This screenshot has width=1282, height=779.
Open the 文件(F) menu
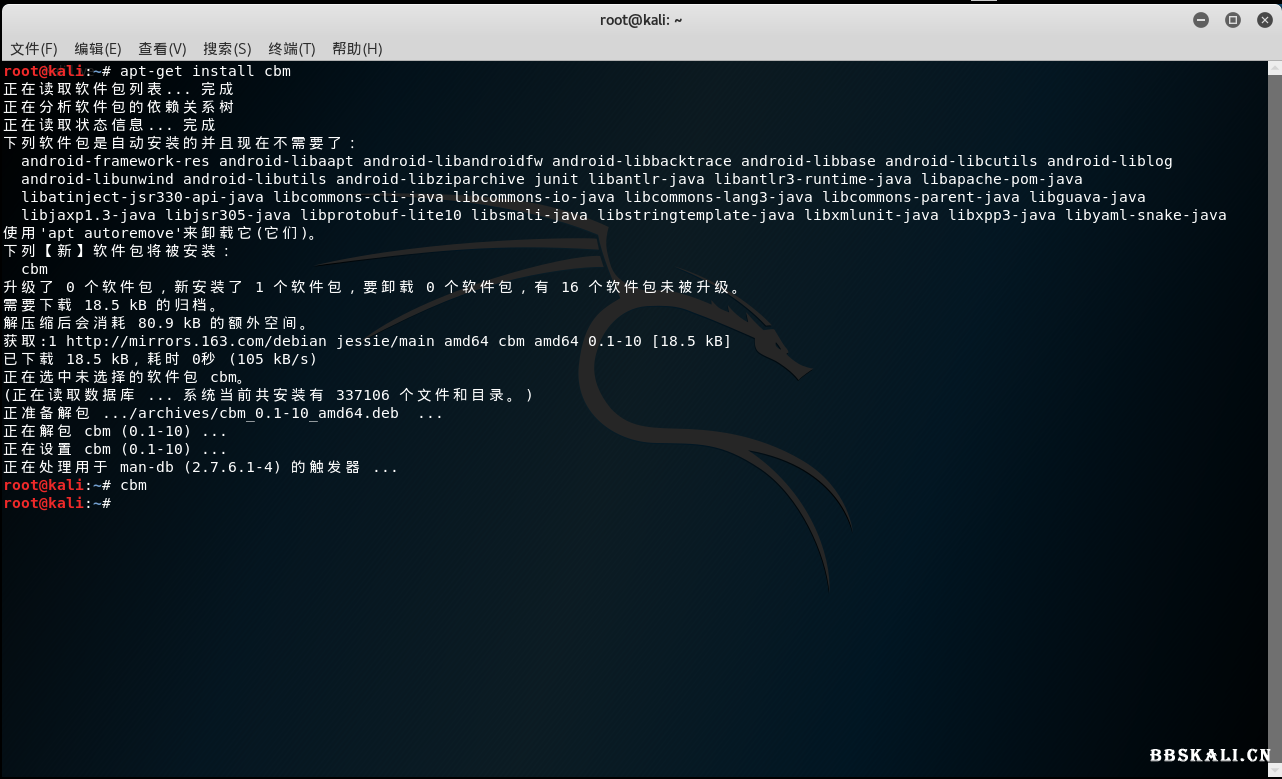click(x=35, y=48)
